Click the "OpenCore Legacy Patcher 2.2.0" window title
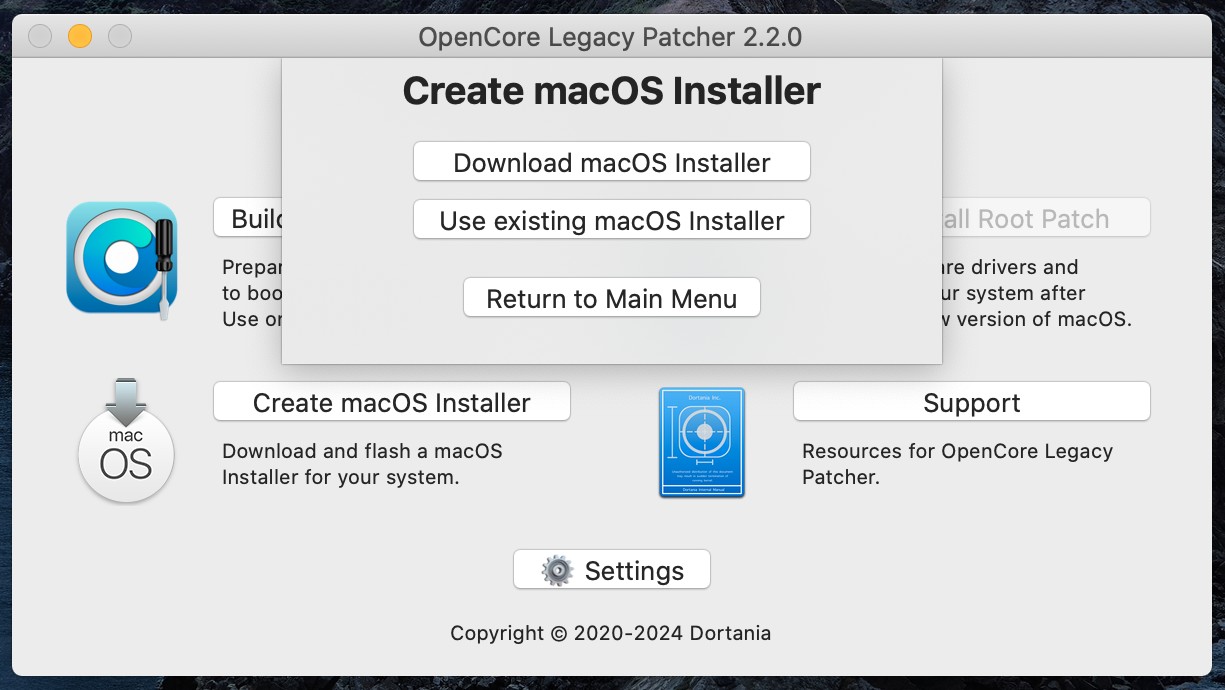The image size is (1225, 690). pos(610,37)
